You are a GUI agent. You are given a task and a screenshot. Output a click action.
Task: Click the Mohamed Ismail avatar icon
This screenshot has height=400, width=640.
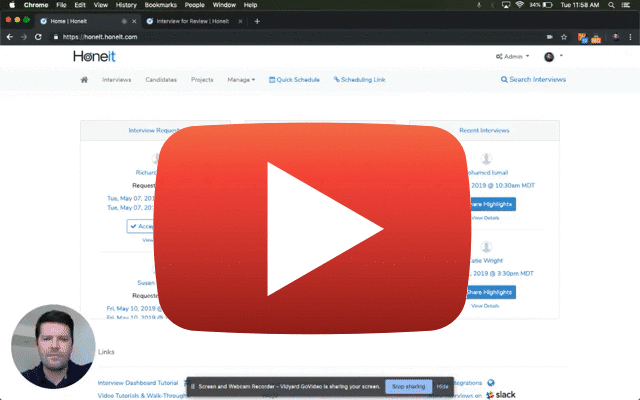[x=486, y=158]
